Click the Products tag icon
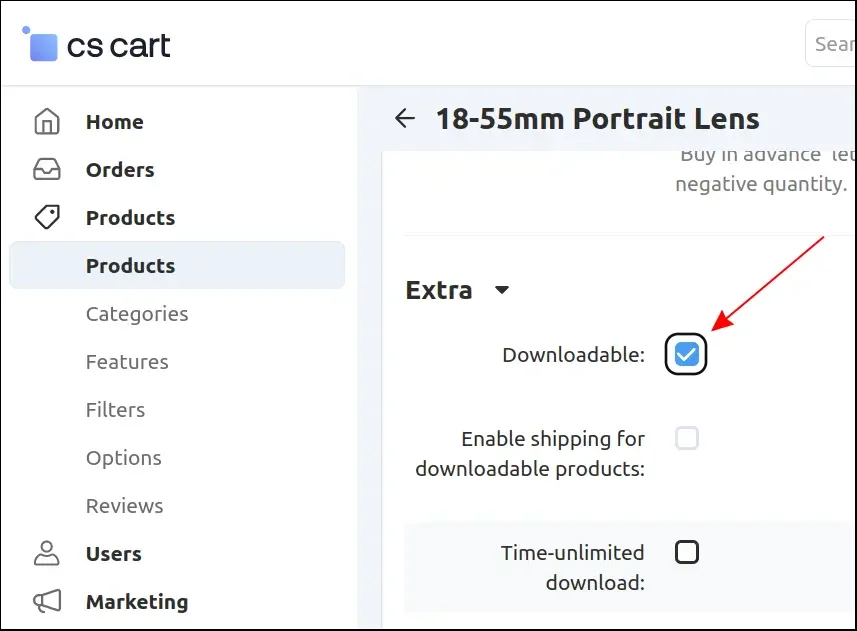 click(47, 217)
